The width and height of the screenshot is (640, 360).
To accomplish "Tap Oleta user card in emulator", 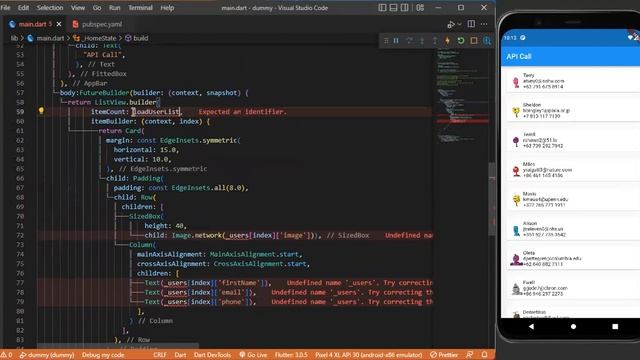I will click(573, 259).
